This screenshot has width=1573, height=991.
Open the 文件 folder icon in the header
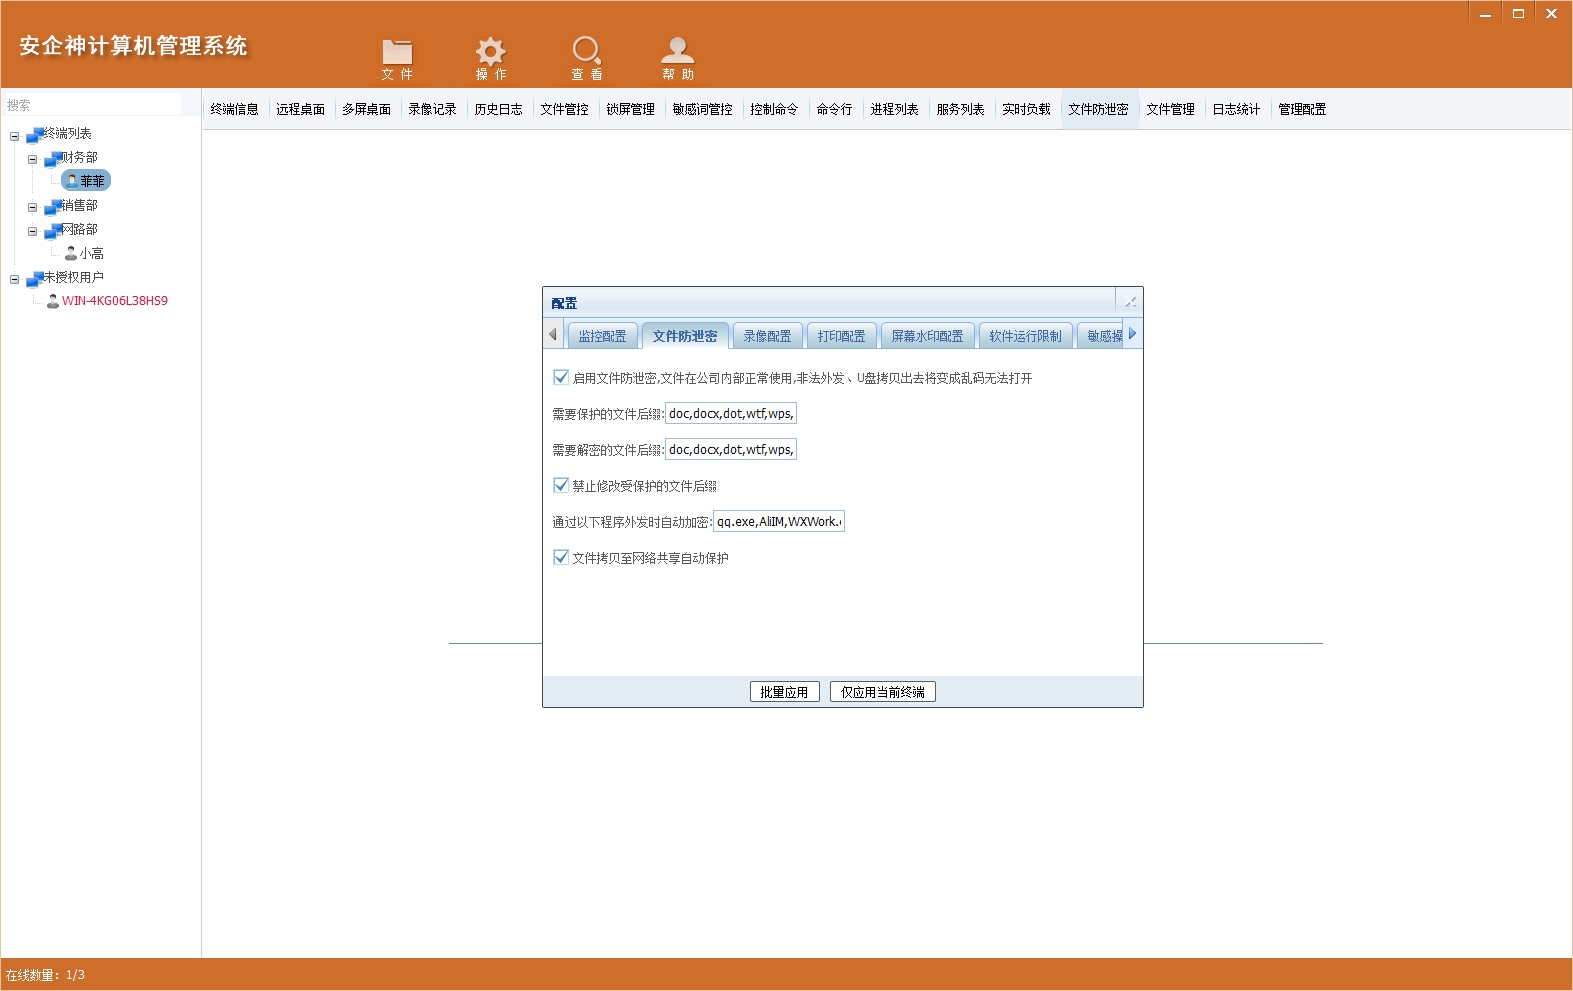397,51
